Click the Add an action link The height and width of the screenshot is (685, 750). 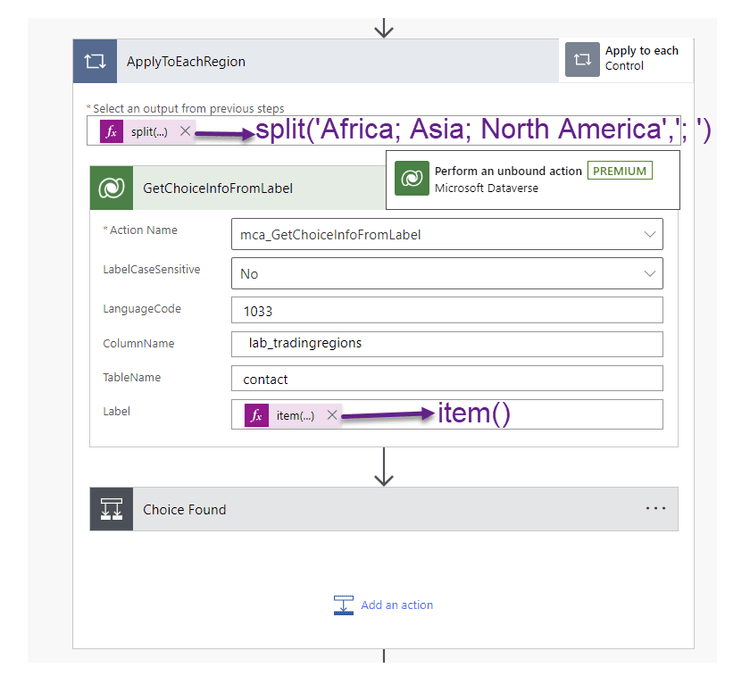coord(397,605)
